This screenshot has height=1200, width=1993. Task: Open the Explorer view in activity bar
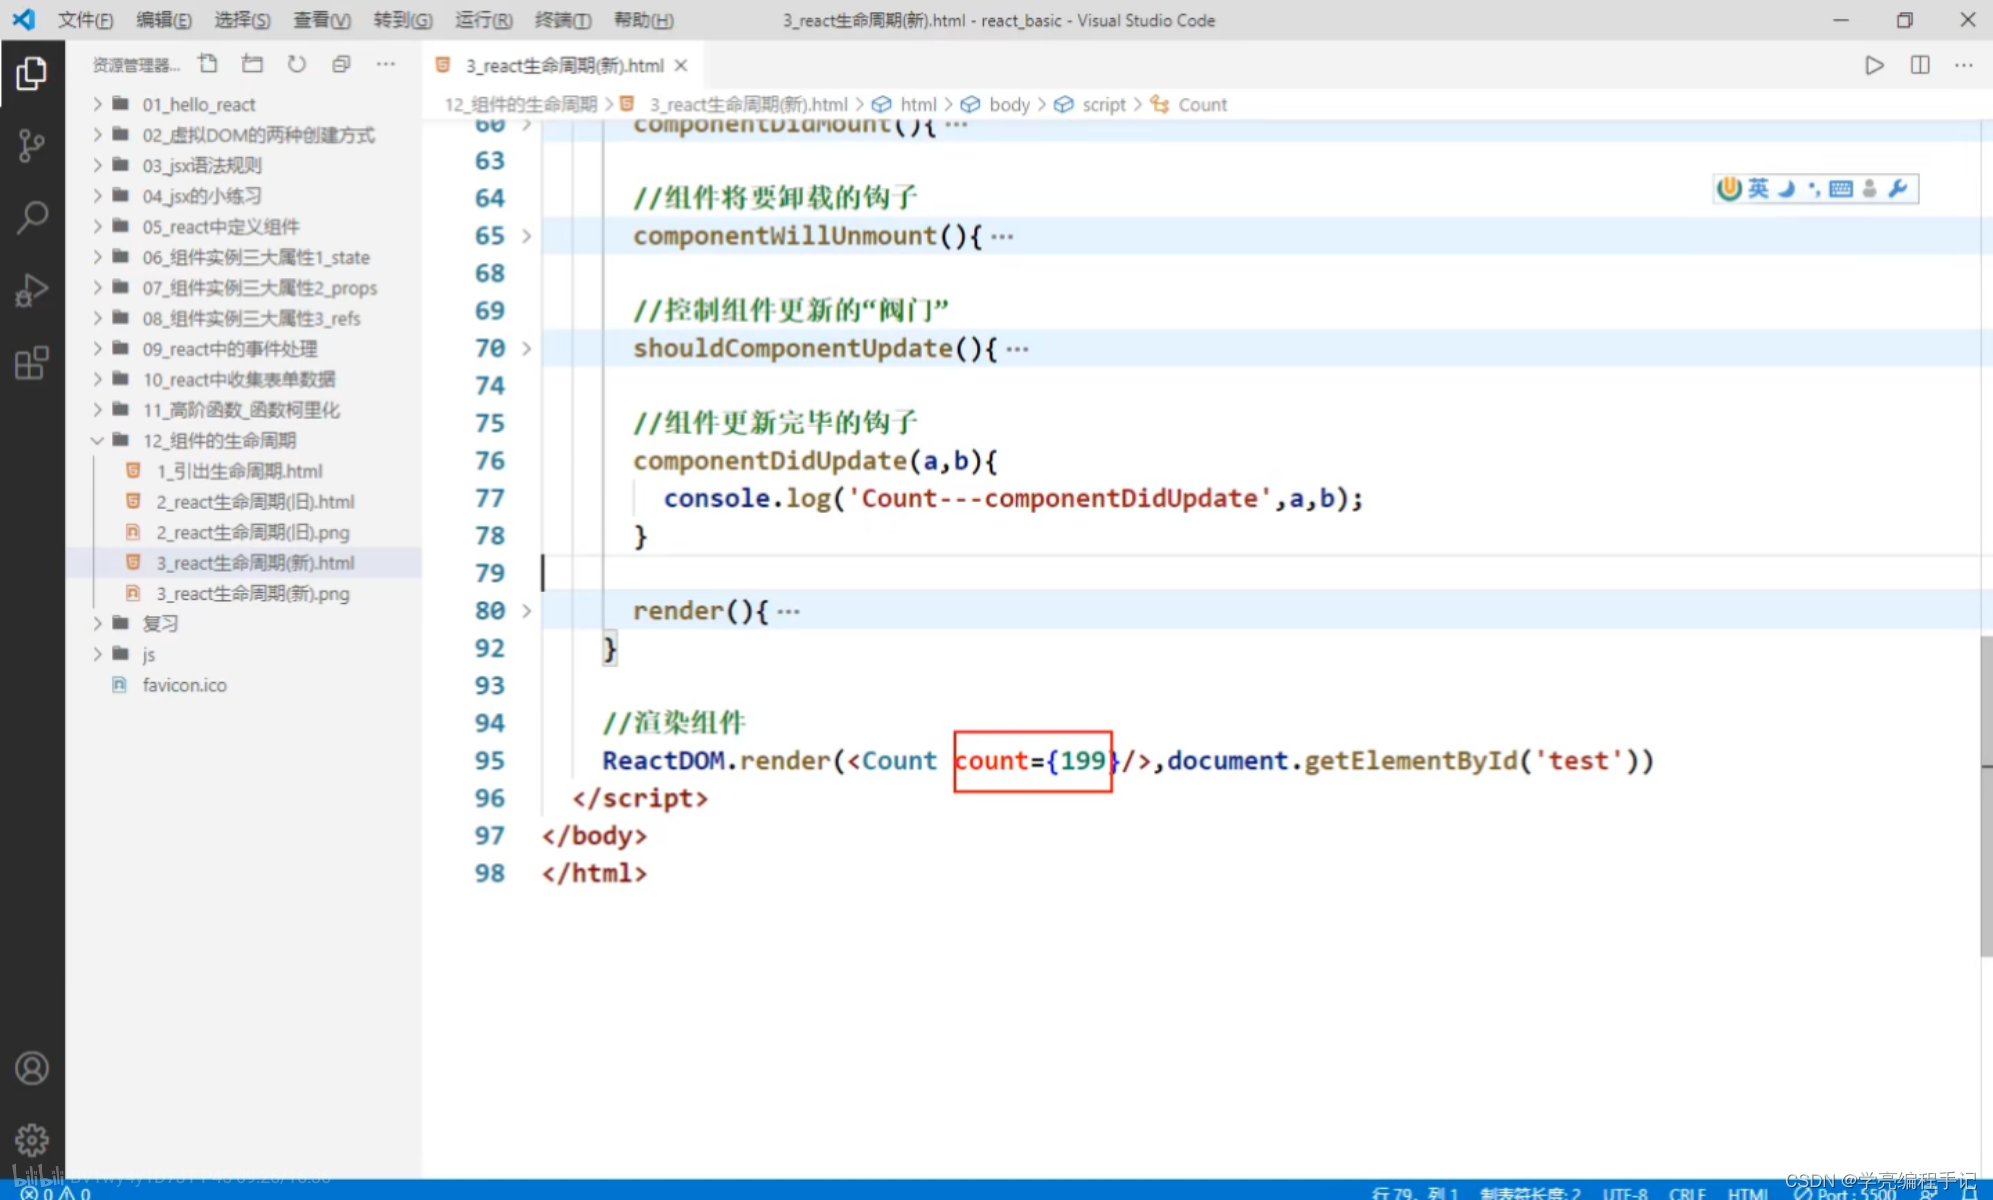point(31,73)
